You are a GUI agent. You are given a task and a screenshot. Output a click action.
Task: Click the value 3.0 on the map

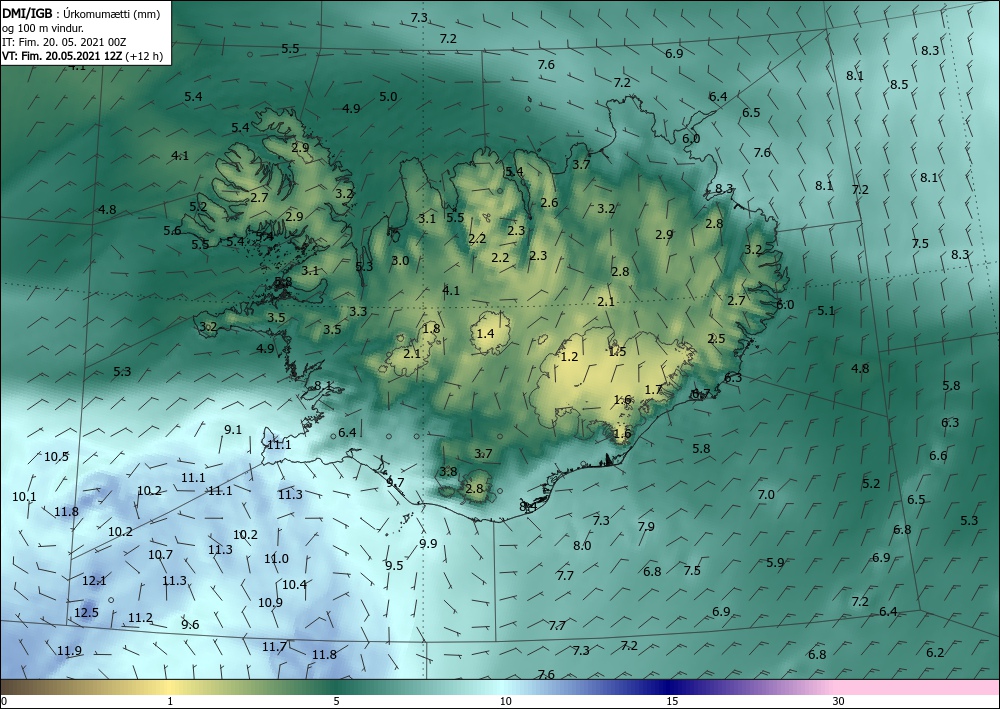click(400, 260)
